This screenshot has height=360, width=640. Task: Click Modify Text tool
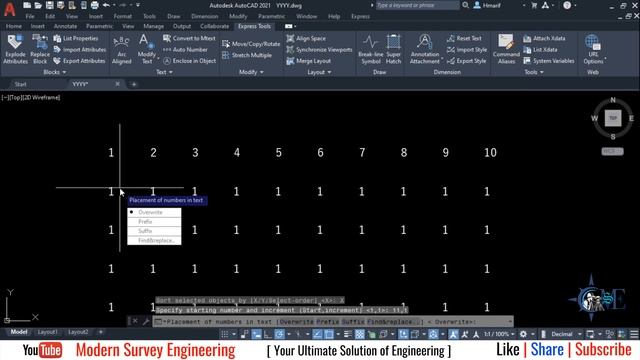pos(146,49)
